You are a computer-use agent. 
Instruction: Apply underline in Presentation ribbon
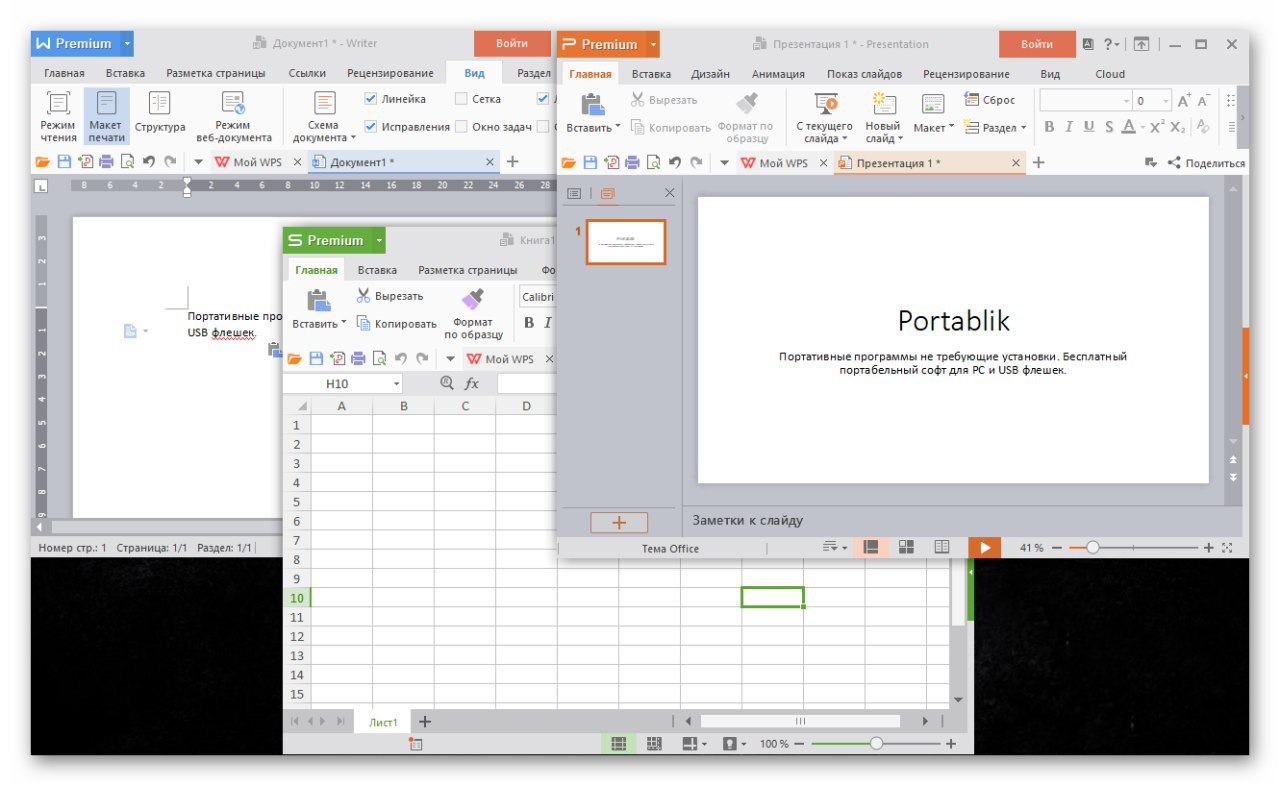tap(1089, 127)
